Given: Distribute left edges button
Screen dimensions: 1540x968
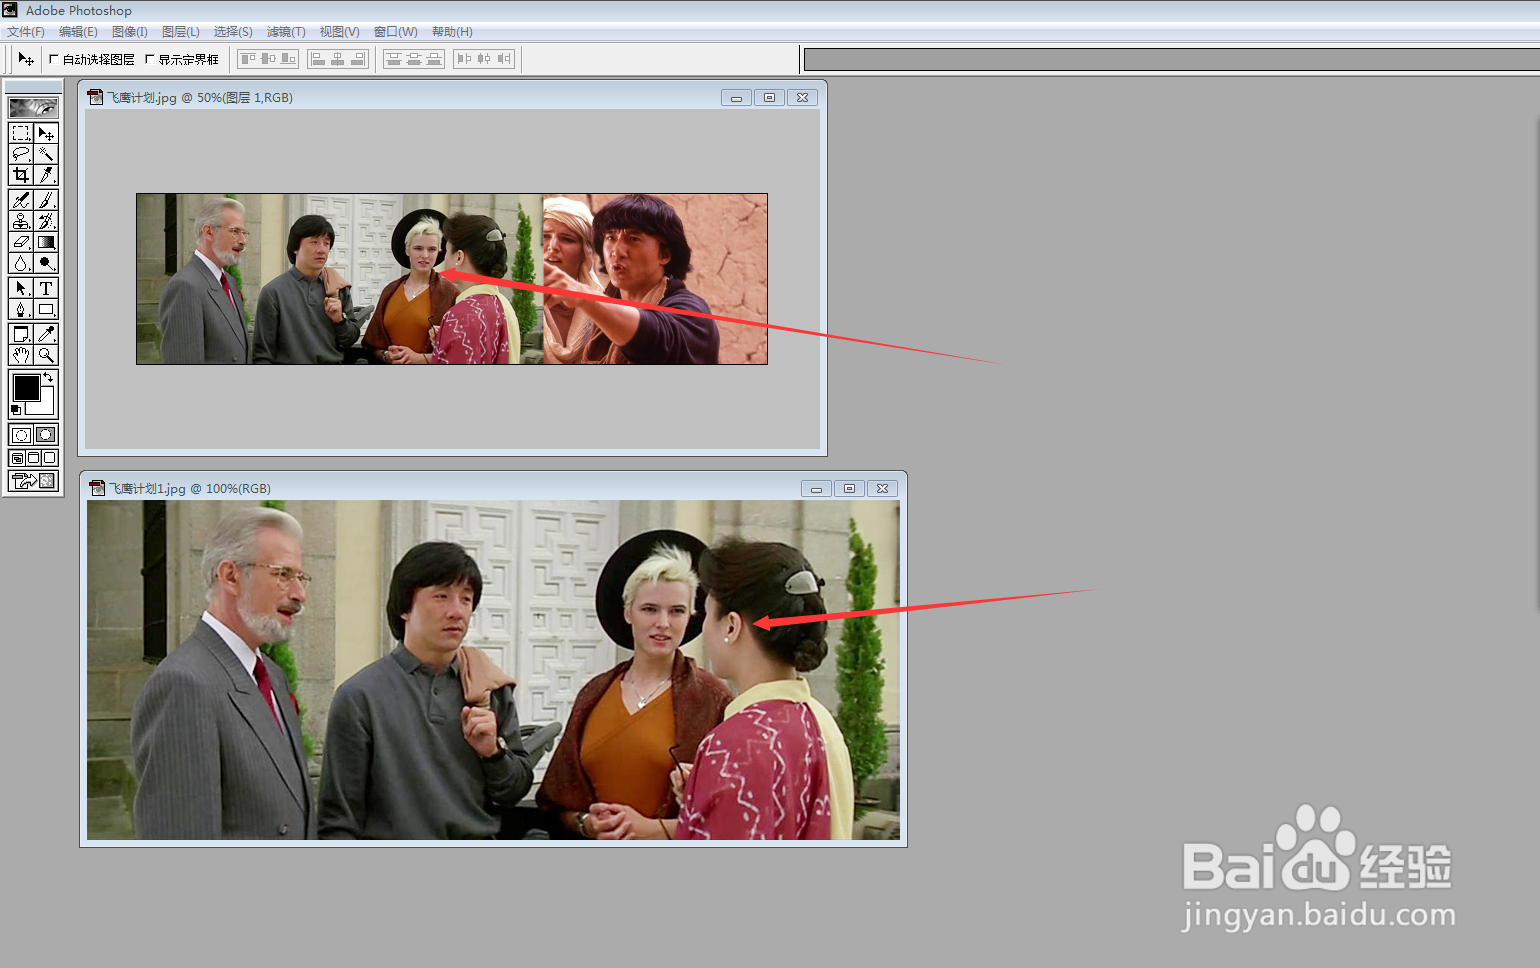Looking at the screenshot, I should click(464, 59).
